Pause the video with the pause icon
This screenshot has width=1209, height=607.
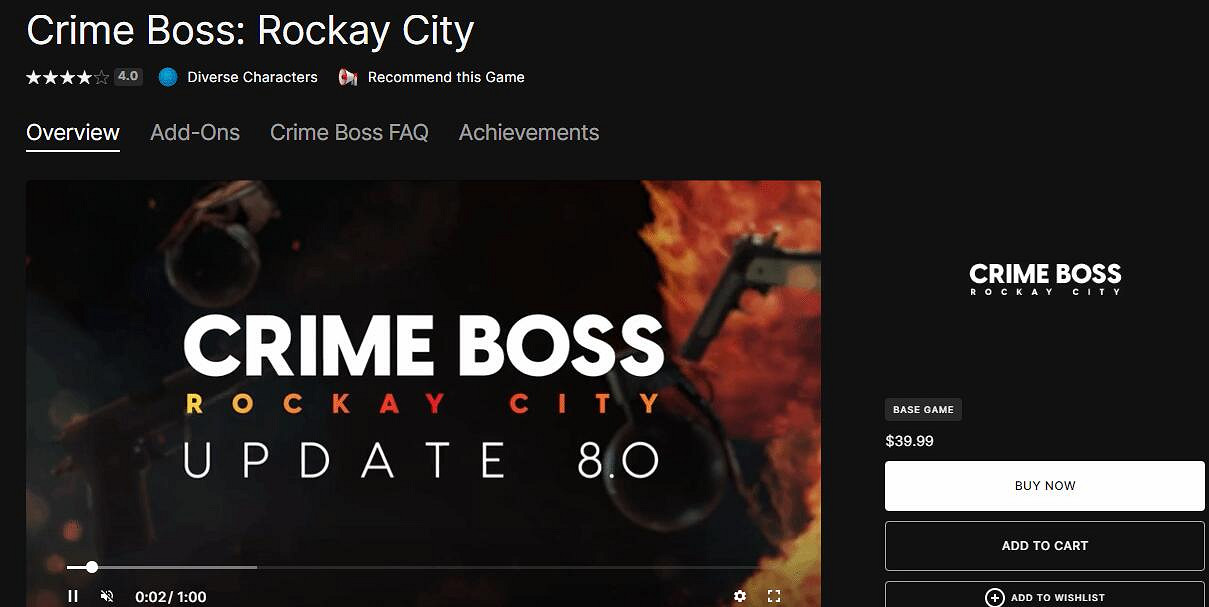coord(73,596)
